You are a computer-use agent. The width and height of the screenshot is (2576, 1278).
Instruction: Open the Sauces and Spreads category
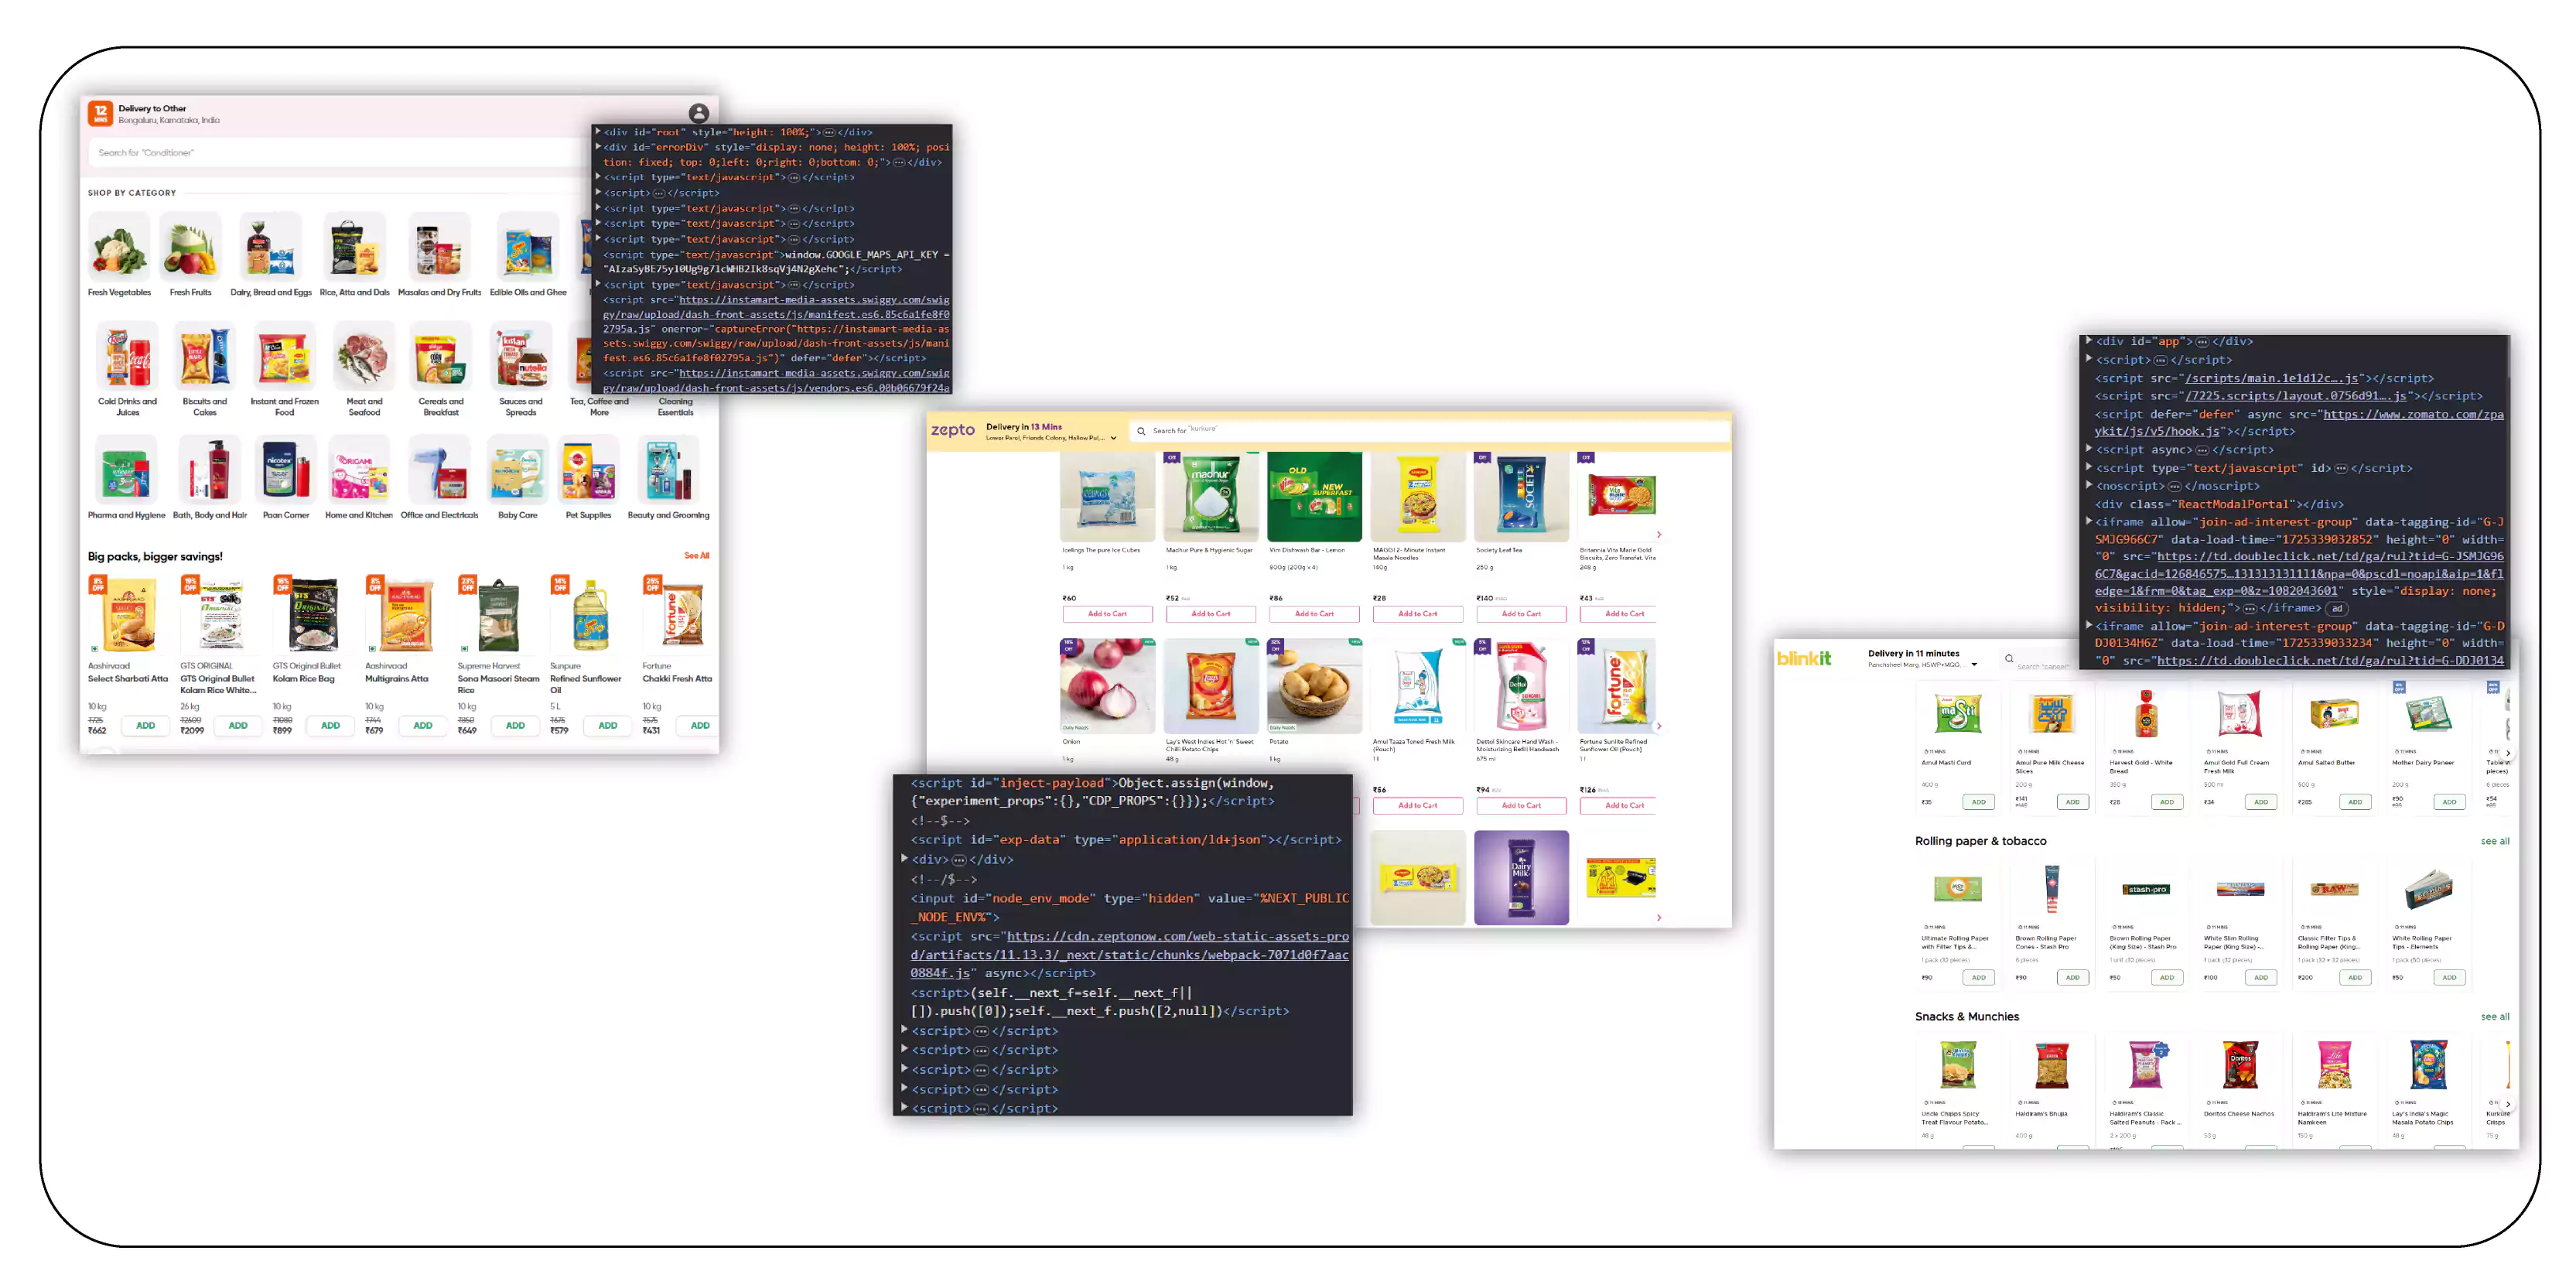520,369
